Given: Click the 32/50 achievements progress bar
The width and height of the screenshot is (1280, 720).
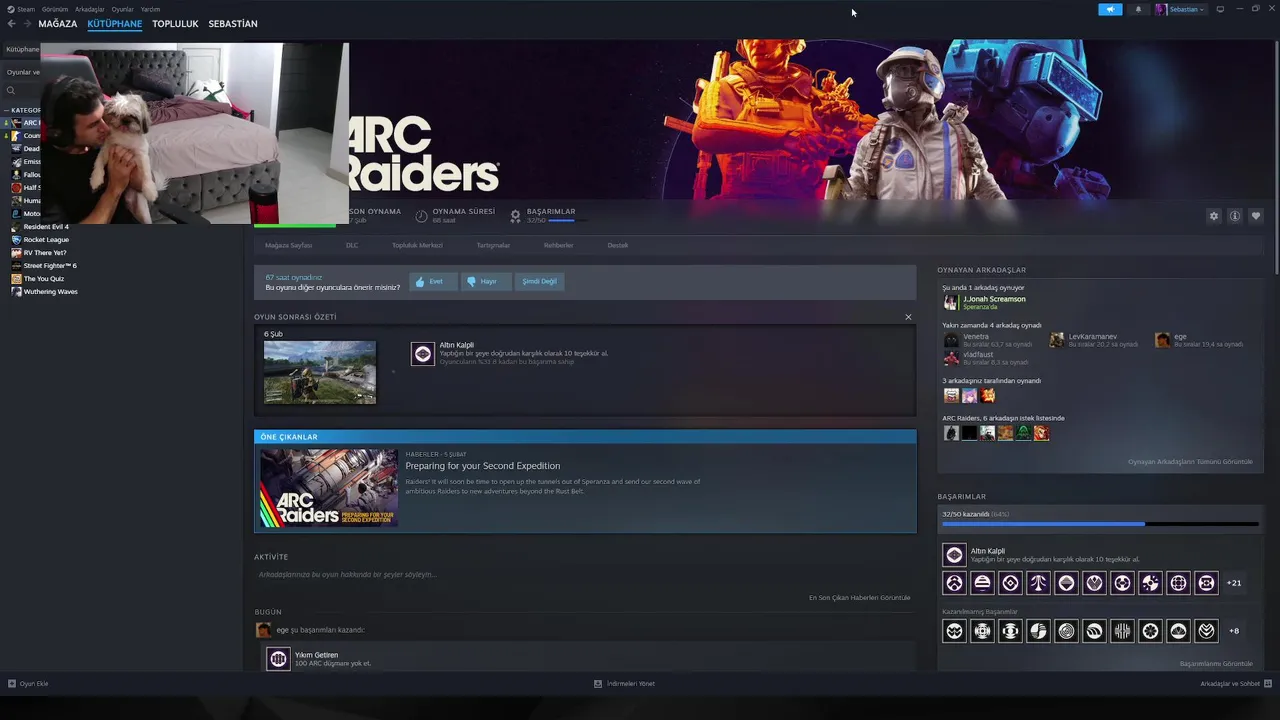Looking at the screenshot, I should [x=1100, y=524].
